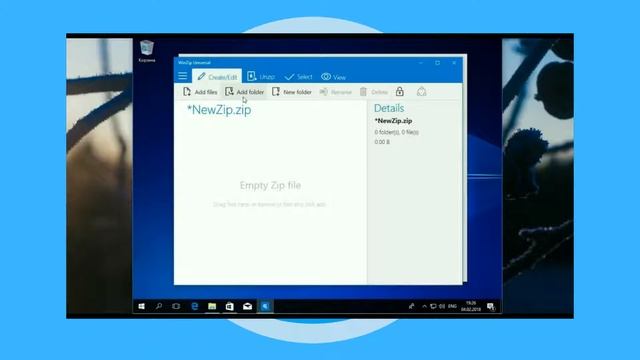Open the WinZip hamburger menu

pyautogui.click(x=182, y=76)
